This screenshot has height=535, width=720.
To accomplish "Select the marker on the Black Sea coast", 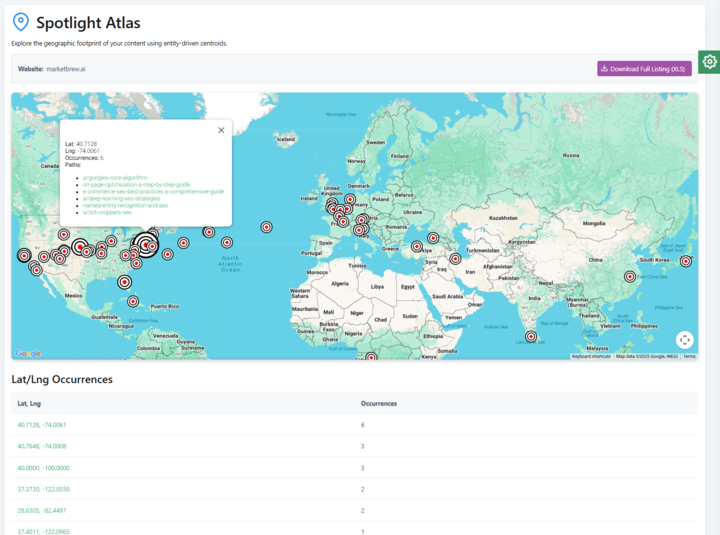I will coord(433,238).
